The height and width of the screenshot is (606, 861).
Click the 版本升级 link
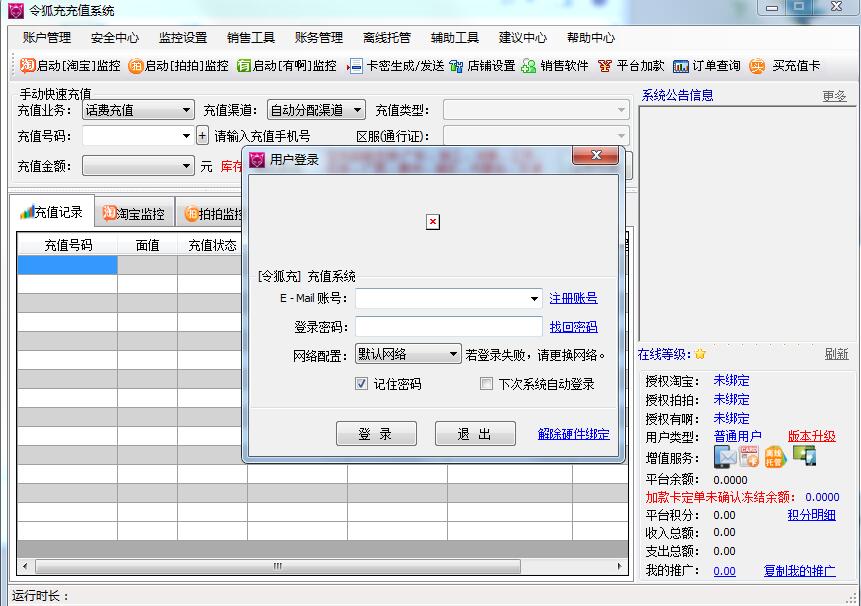812,436
